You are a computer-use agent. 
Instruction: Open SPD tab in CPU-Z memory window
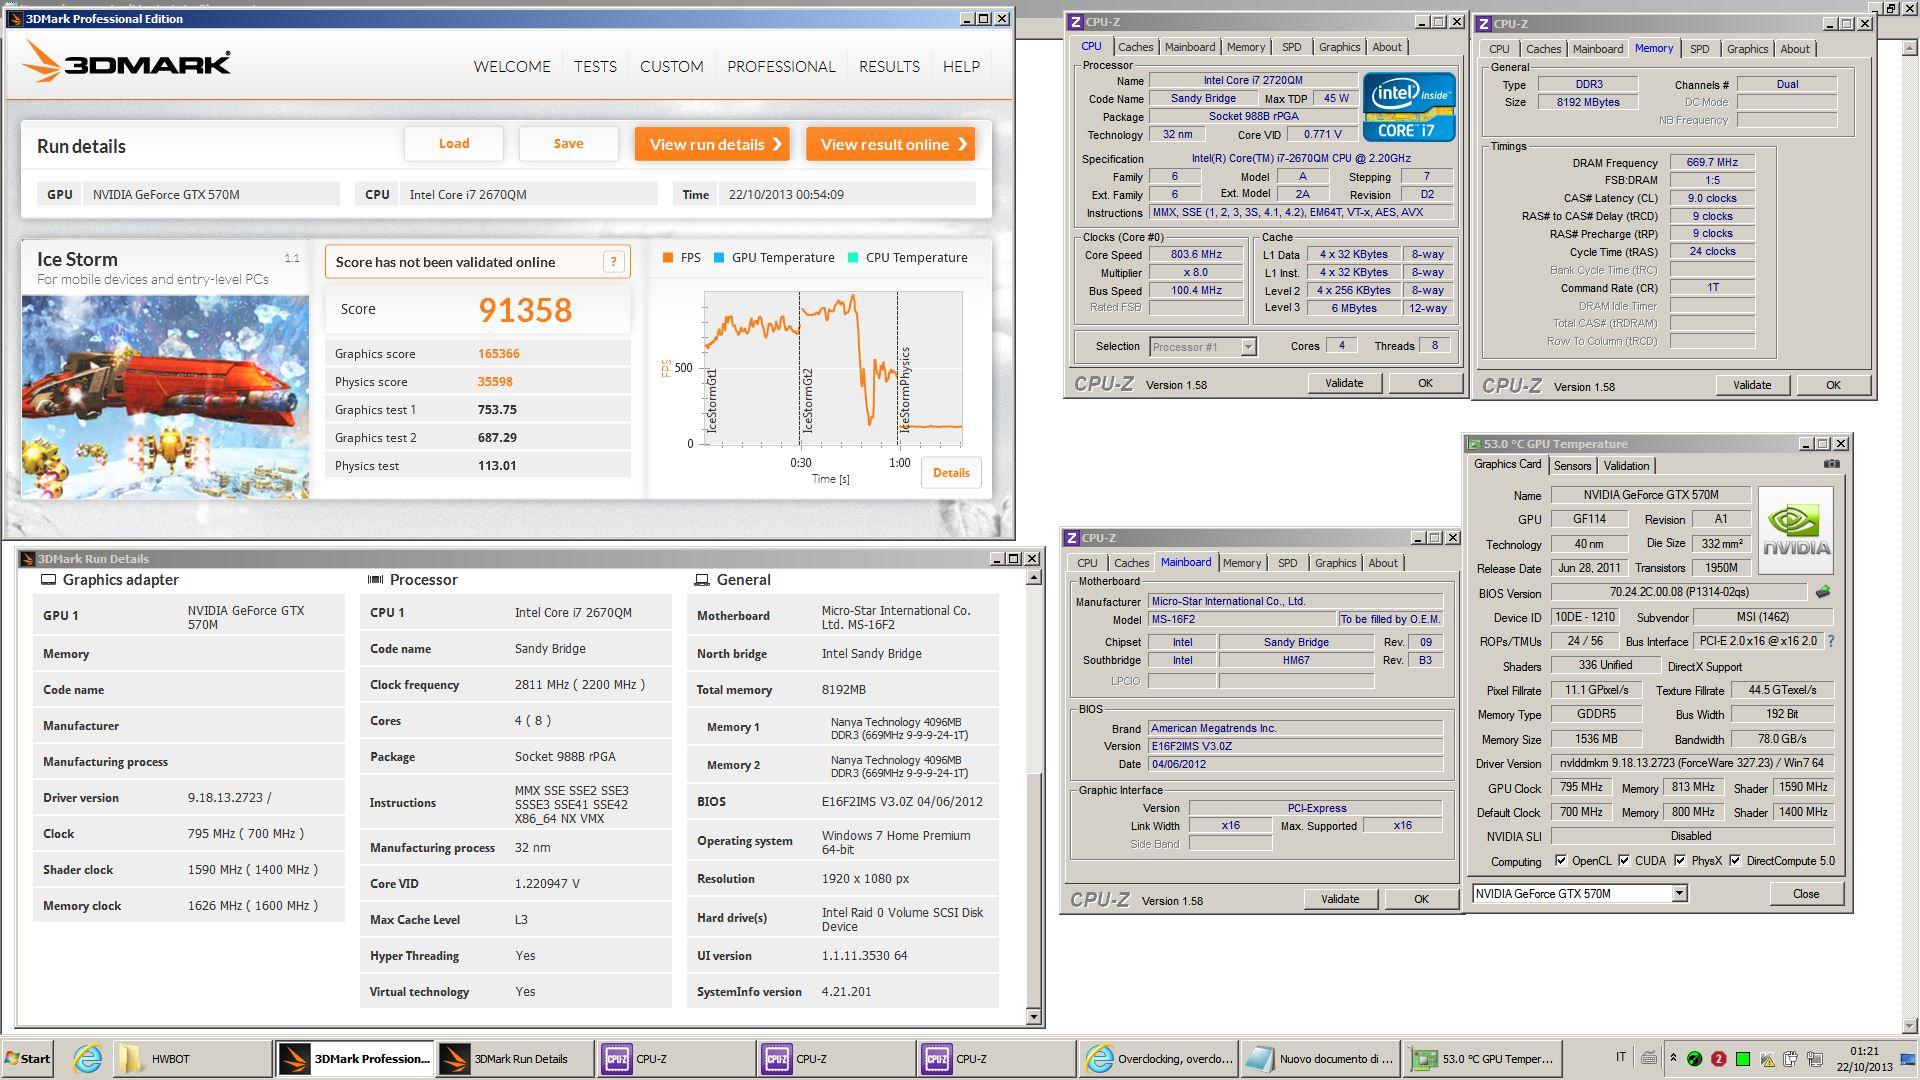tap(1699, 49)
